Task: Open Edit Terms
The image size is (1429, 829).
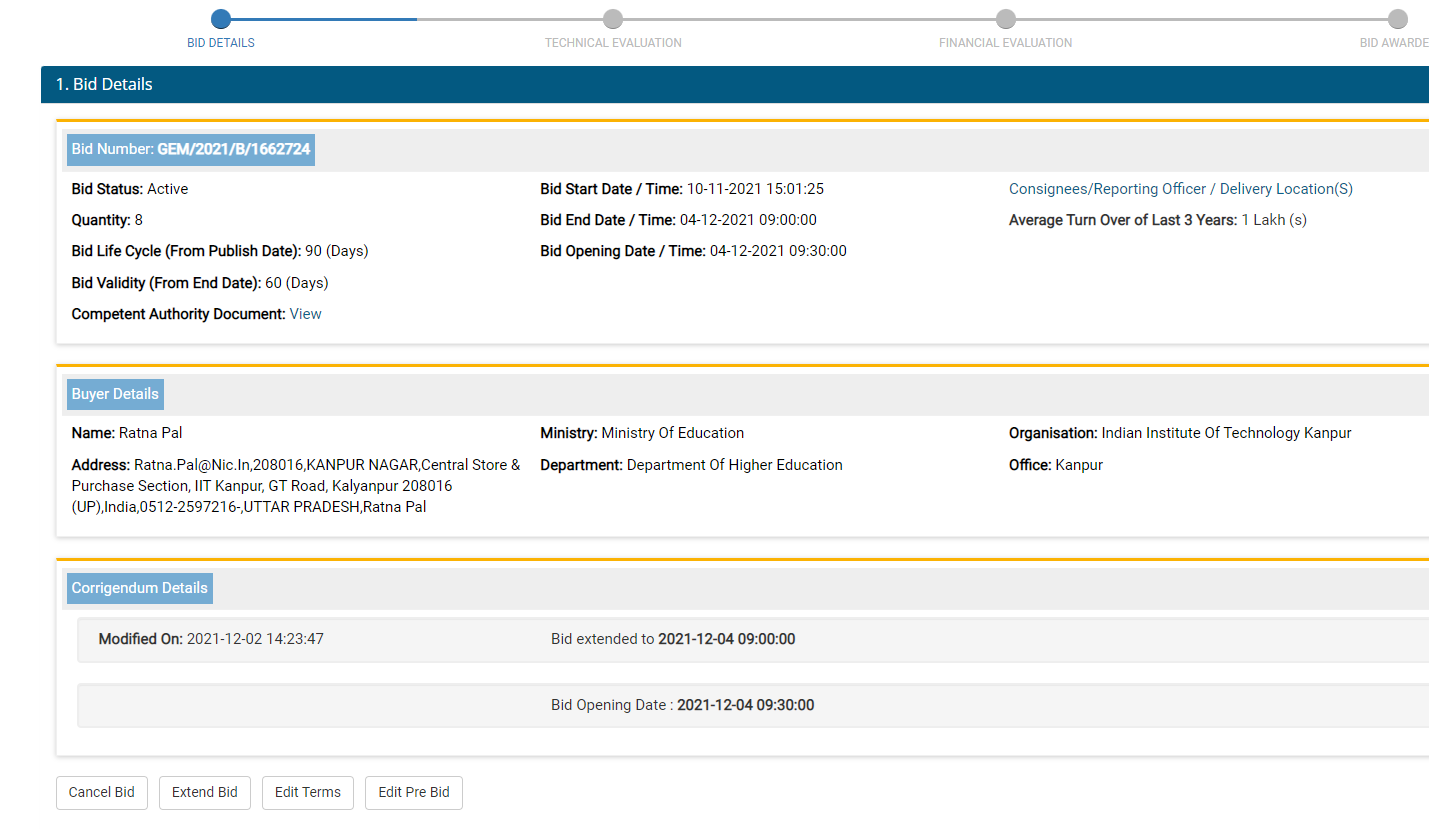Action: tap(308, 792)
